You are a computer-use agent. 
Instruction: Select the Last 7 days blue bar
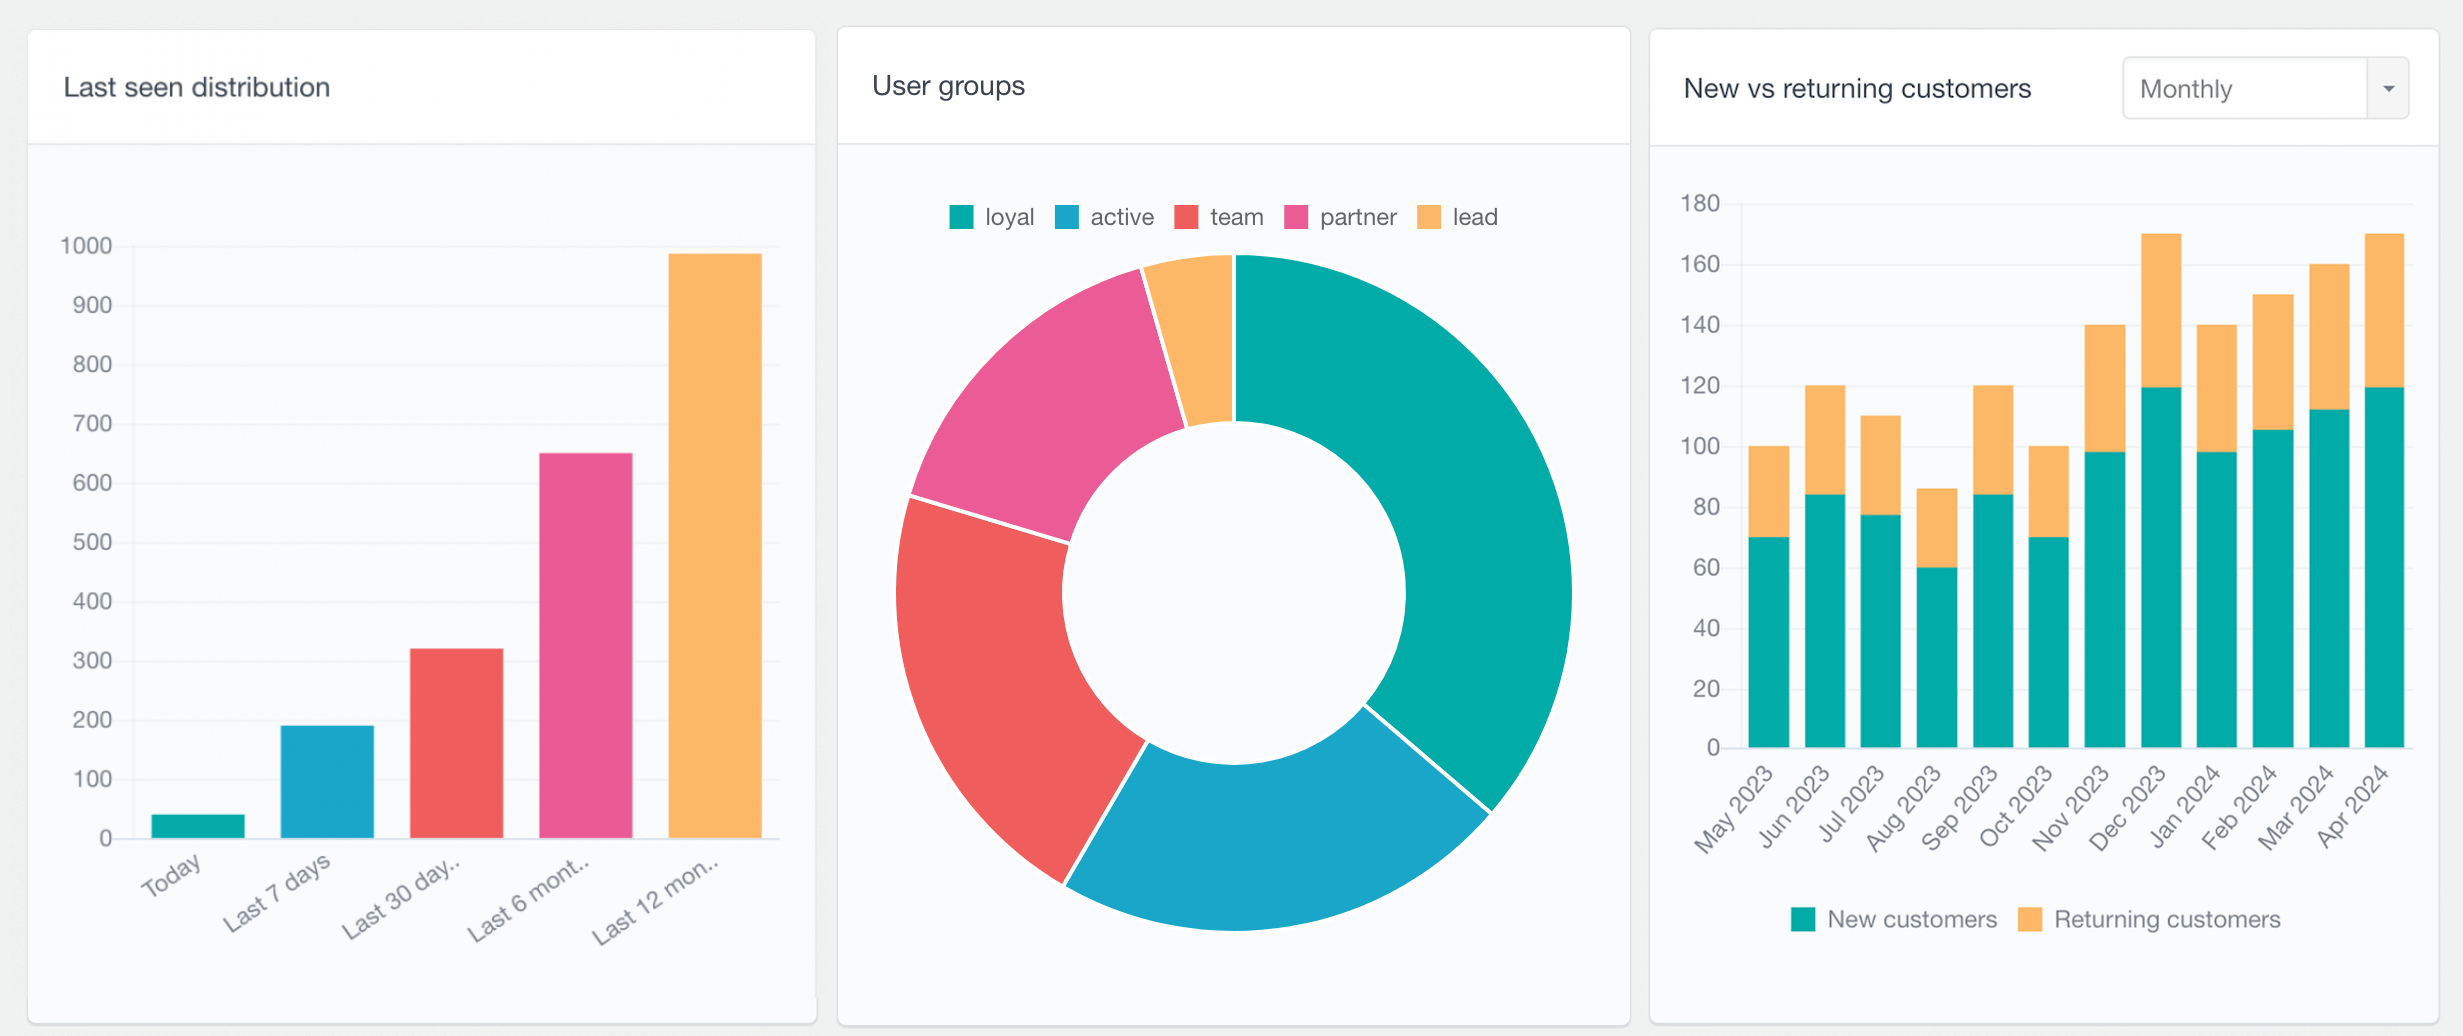click(x=327, y=781)
